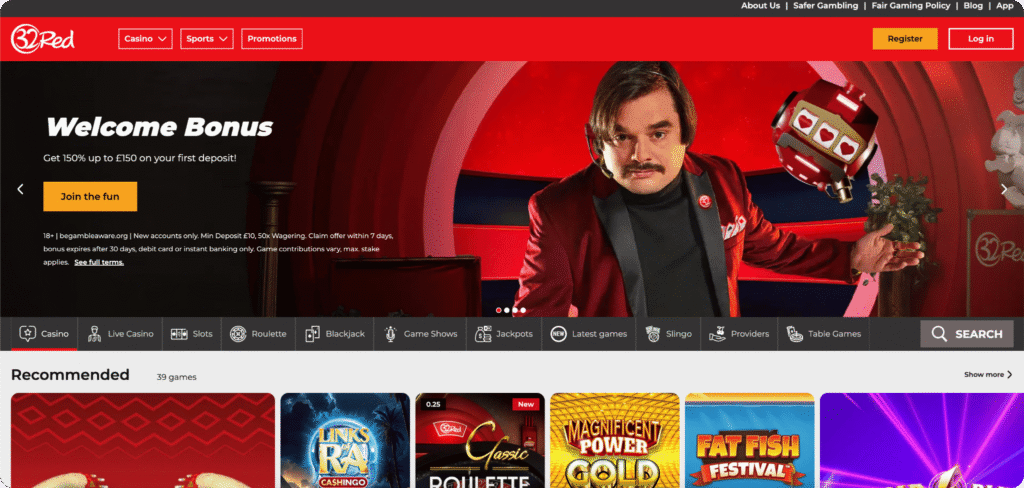Click the Casino category star icon

(x=27, y=333)
